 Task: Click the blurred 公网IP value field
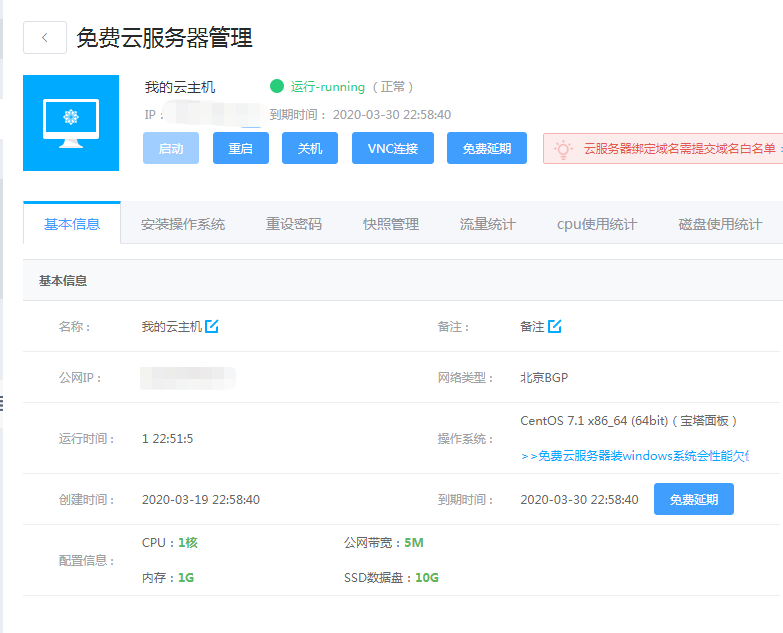tap(188, 378)
